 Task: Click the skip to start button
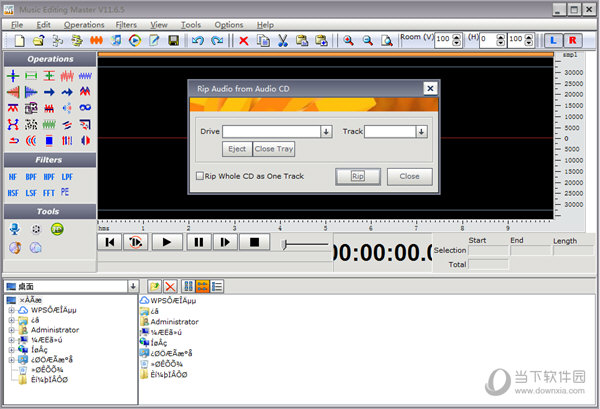[109, 242]
